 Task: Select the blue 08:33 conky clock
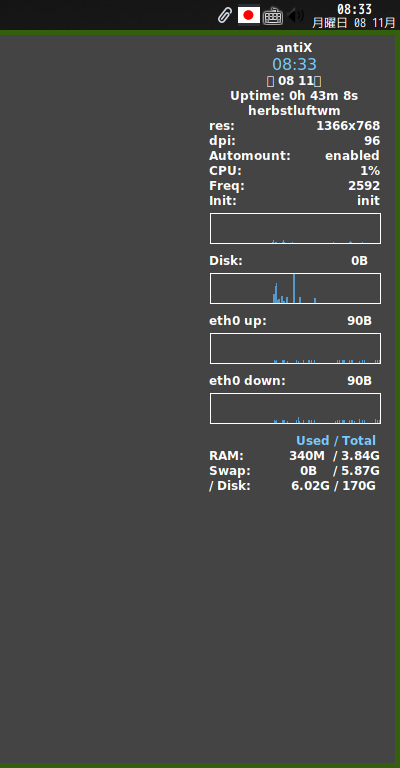point(294,64)
